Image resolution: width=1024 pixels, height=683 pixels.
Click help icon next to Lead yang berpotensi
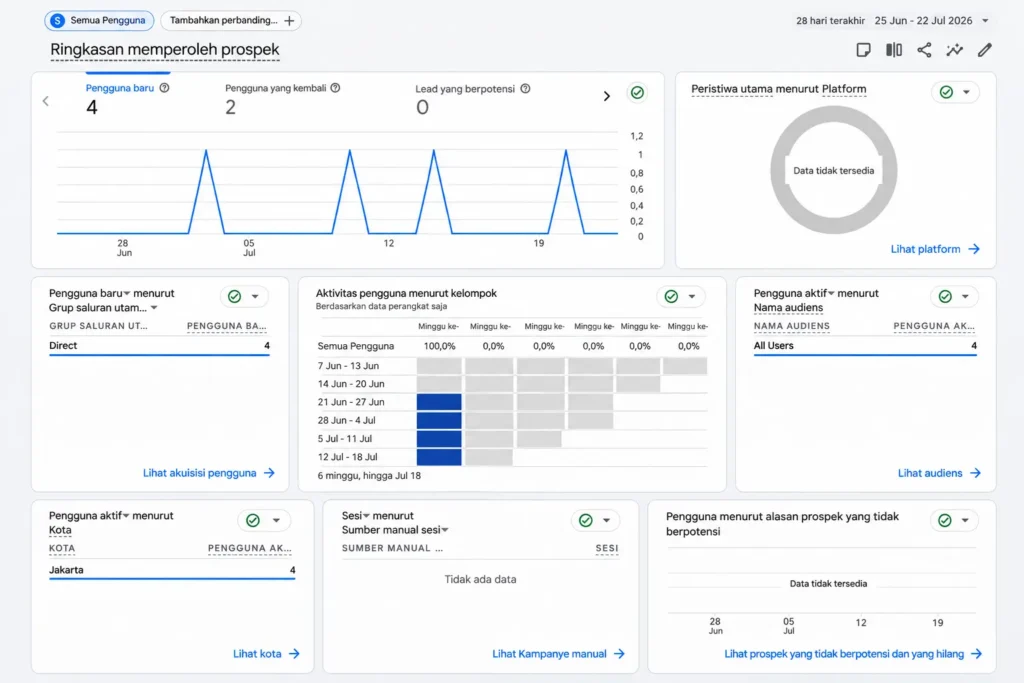point(525,88)
